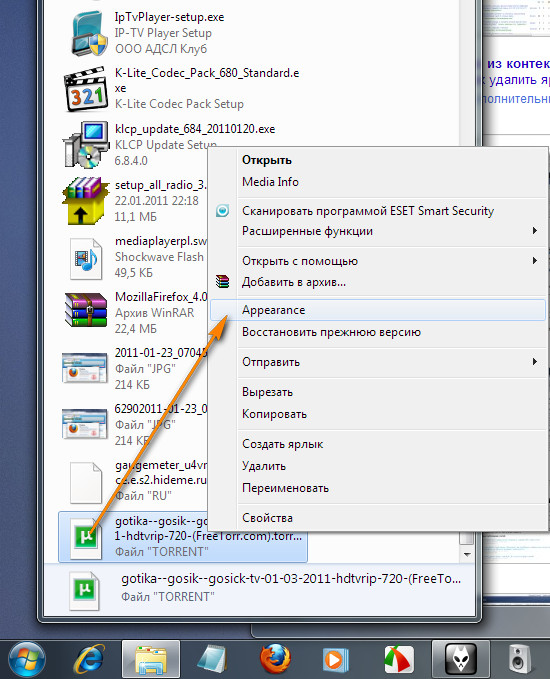Open the media player taskbar icon
Image resolution: width=550 pixels, height=679 pixels.
click(x=336, y=660)
